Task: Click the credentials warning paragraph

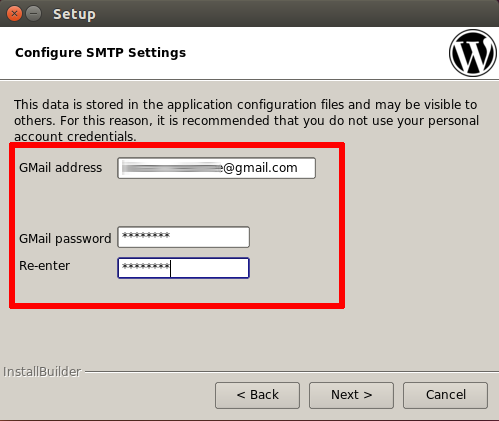Action: coord(246,120)
